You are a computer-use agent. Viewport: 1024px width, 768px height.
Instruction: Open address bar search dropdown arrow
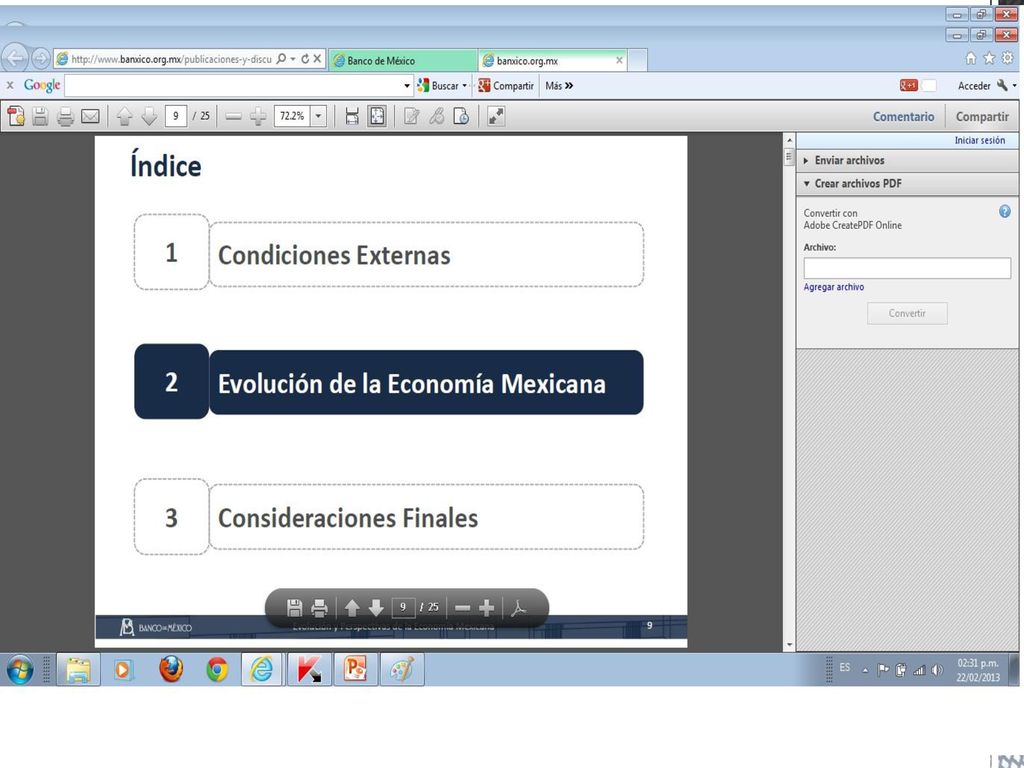[293, 59]
